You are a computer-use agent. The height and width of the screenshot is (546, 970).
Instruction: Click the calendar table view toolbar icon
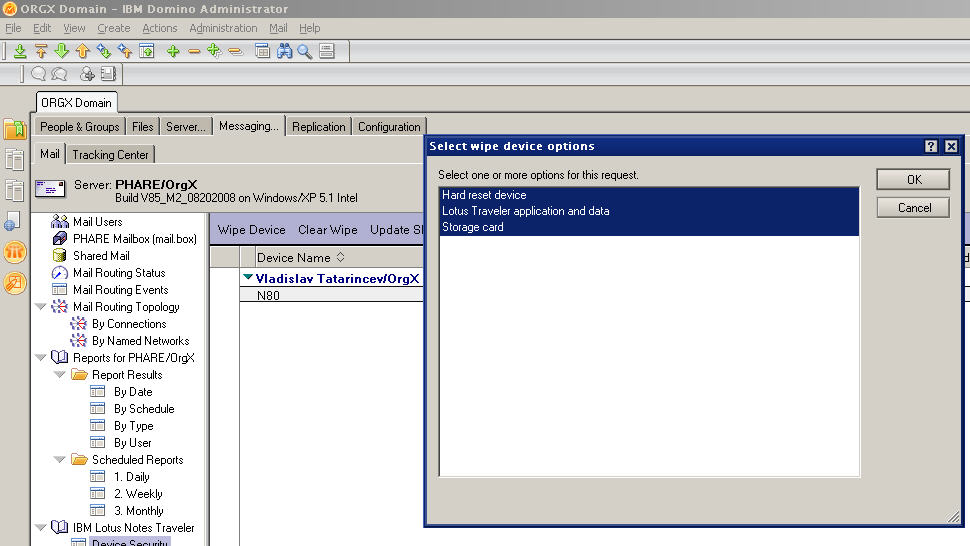click(262, 51)
